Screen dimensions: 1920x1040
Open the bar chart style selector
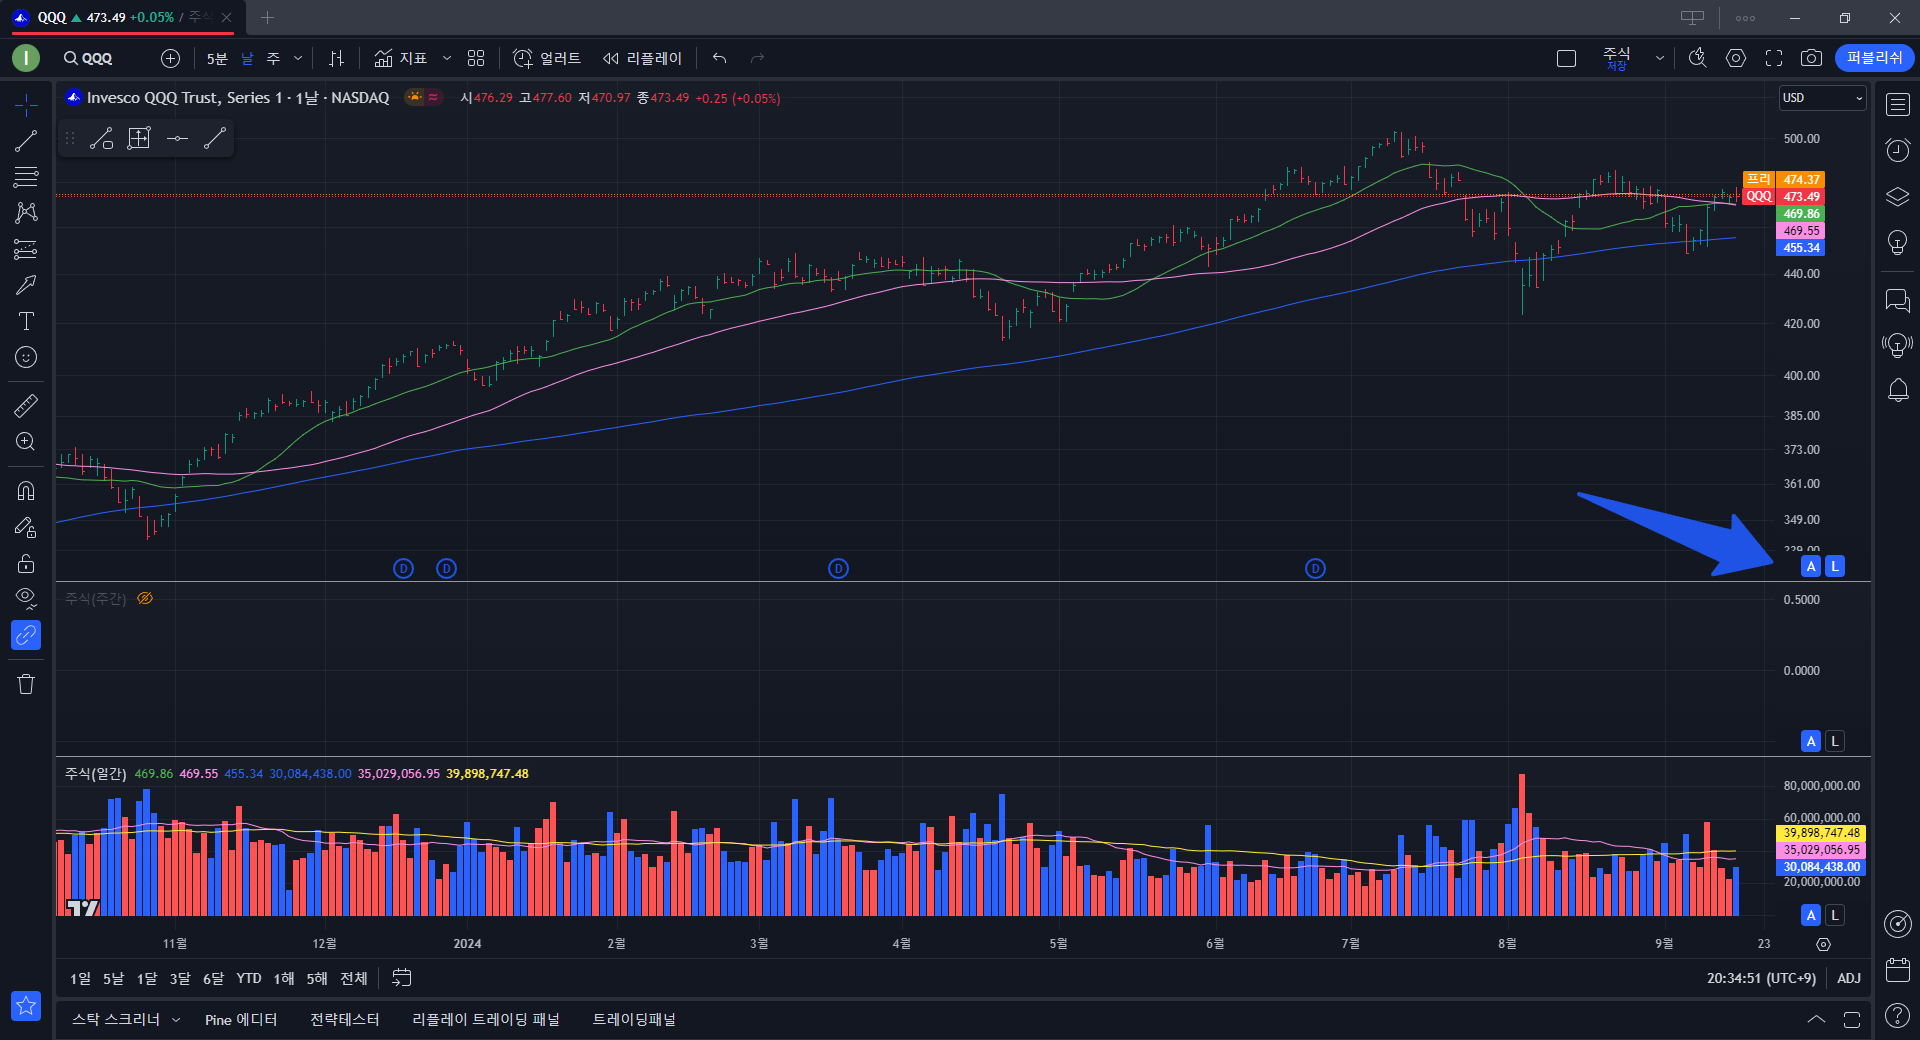pos(336,58)
